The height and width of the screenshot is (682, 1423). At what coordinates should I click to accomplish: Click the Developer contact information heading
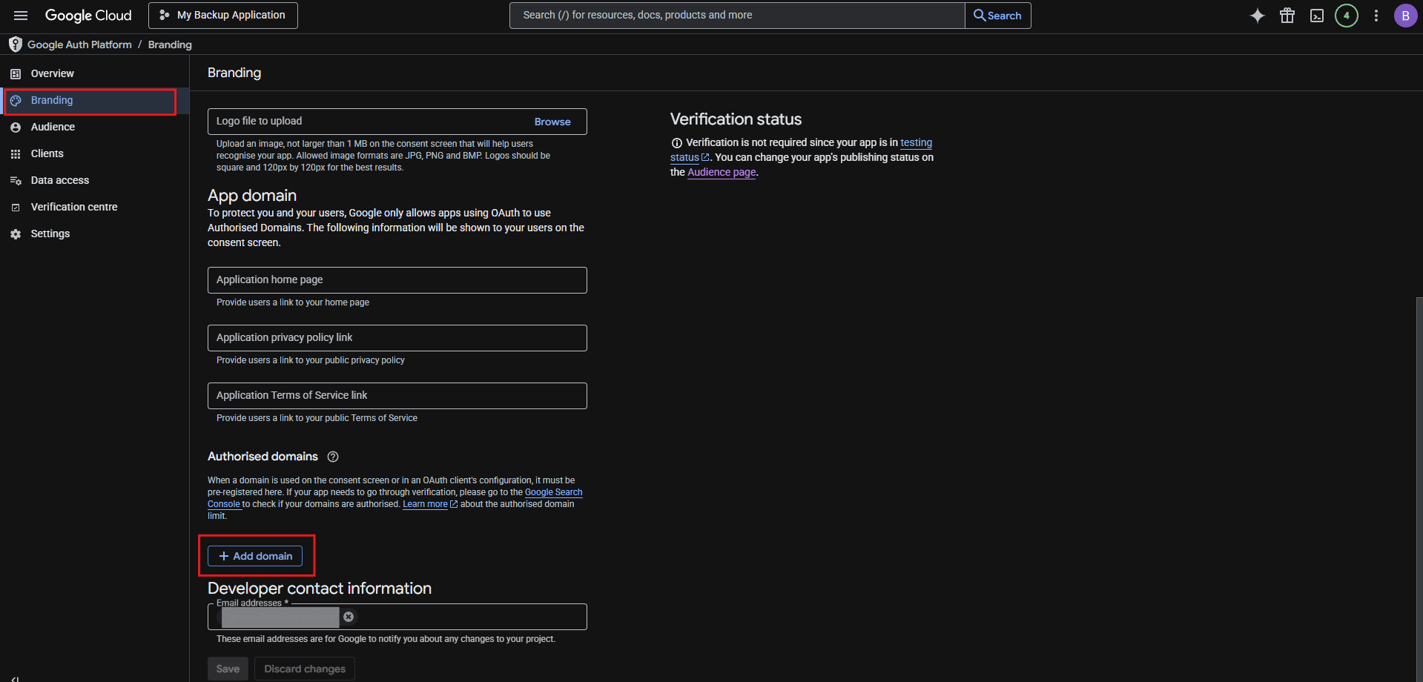320,589
